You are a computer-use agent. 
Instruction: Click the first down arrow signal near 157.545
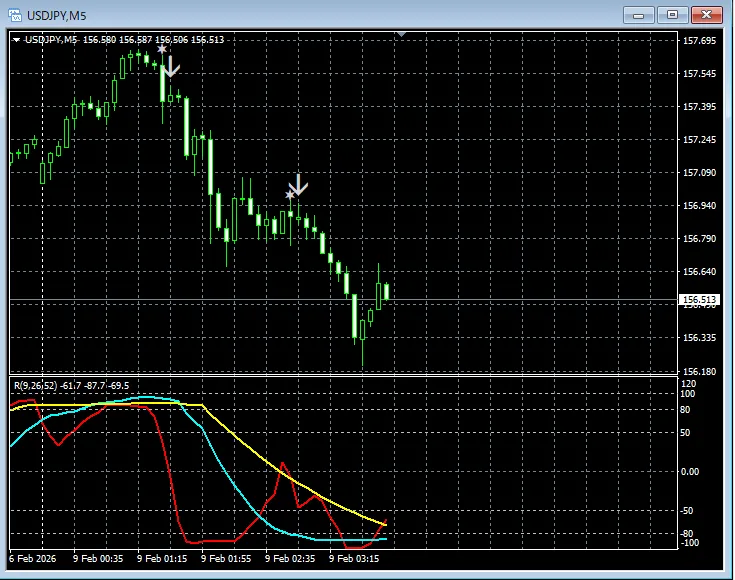[171, 66]
